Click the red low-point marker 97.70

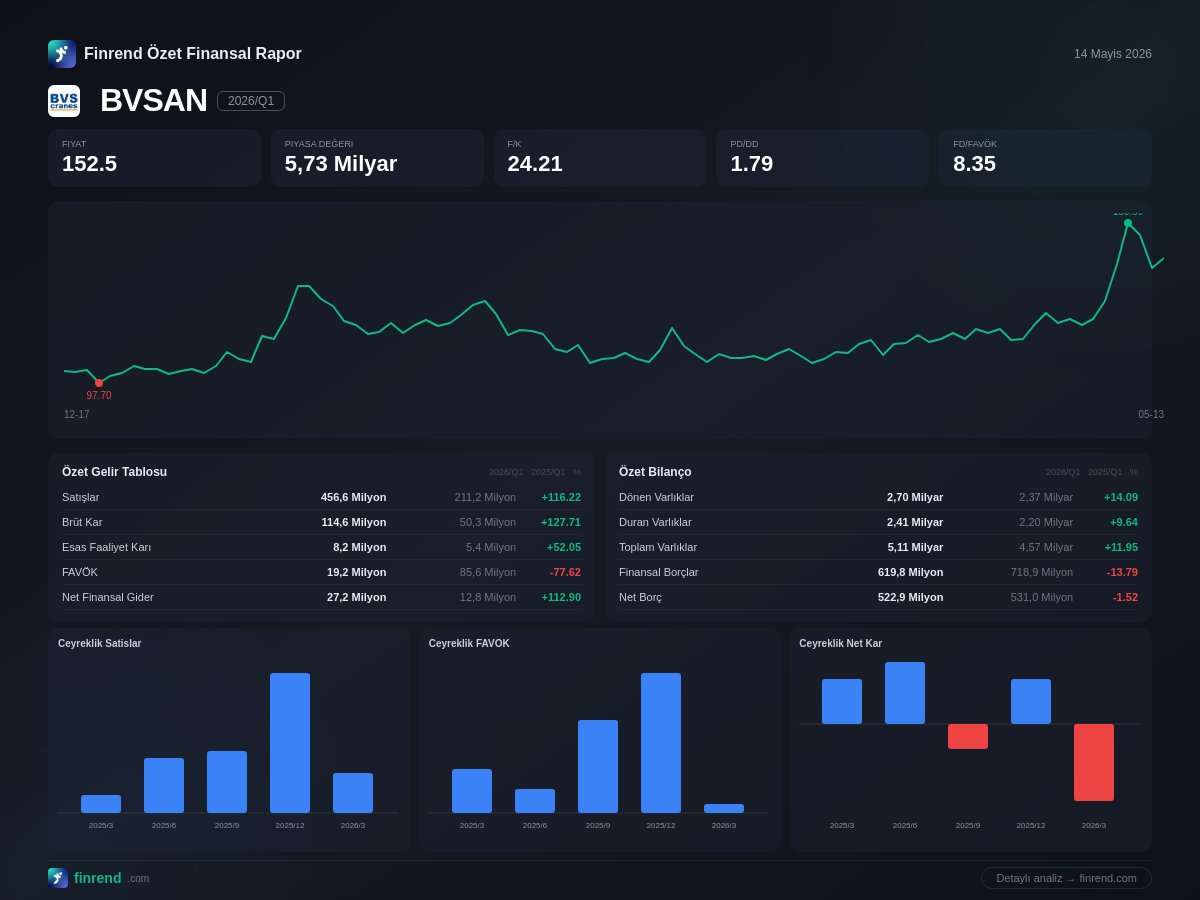click(99, 383)
